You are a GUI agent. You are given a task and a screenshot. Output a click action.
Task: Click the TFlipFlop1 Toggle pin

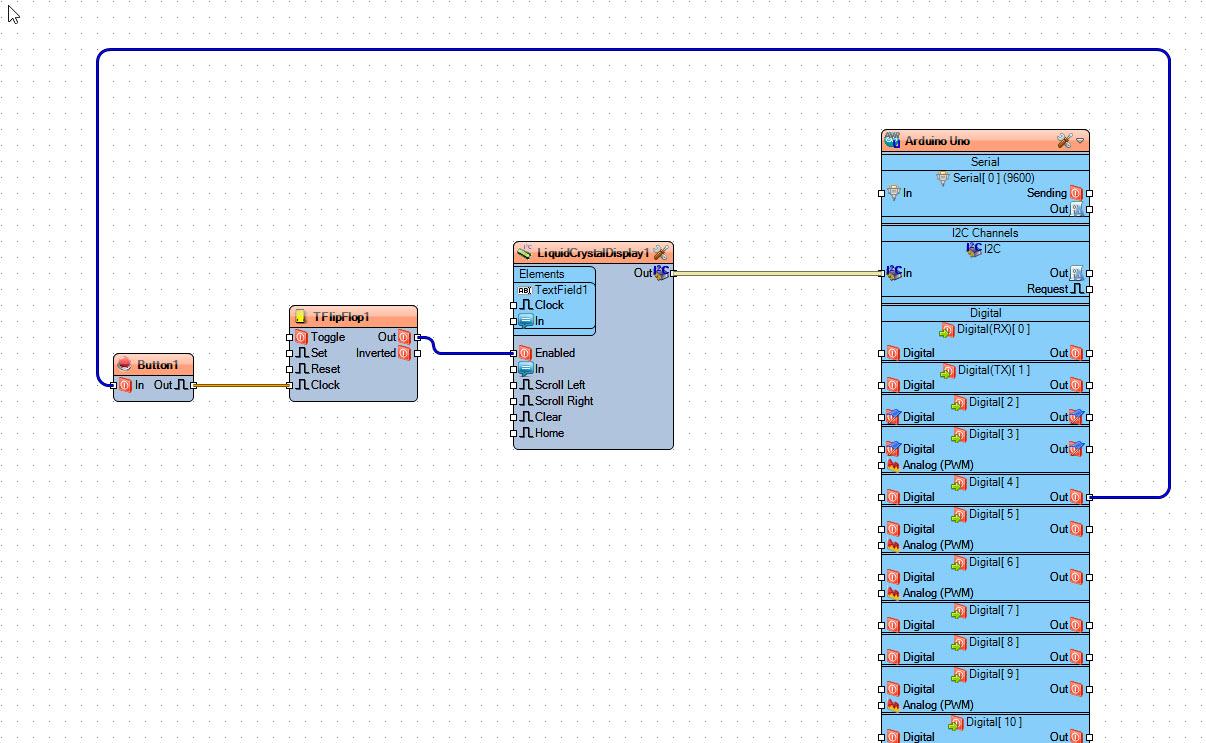[x=290, y=337]
